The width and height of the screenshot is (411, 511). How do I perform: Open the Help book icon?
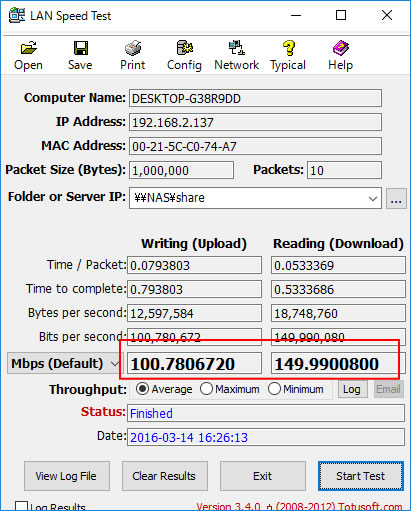click(x=341, y=48)
